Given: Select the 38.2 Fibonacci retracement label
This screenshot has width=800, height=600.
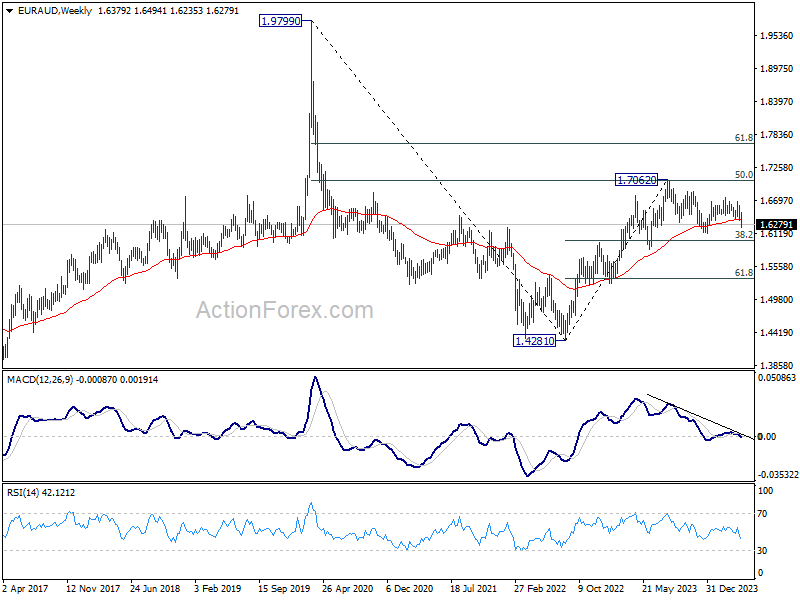Looking at the screenshot, I should point(744,234).
